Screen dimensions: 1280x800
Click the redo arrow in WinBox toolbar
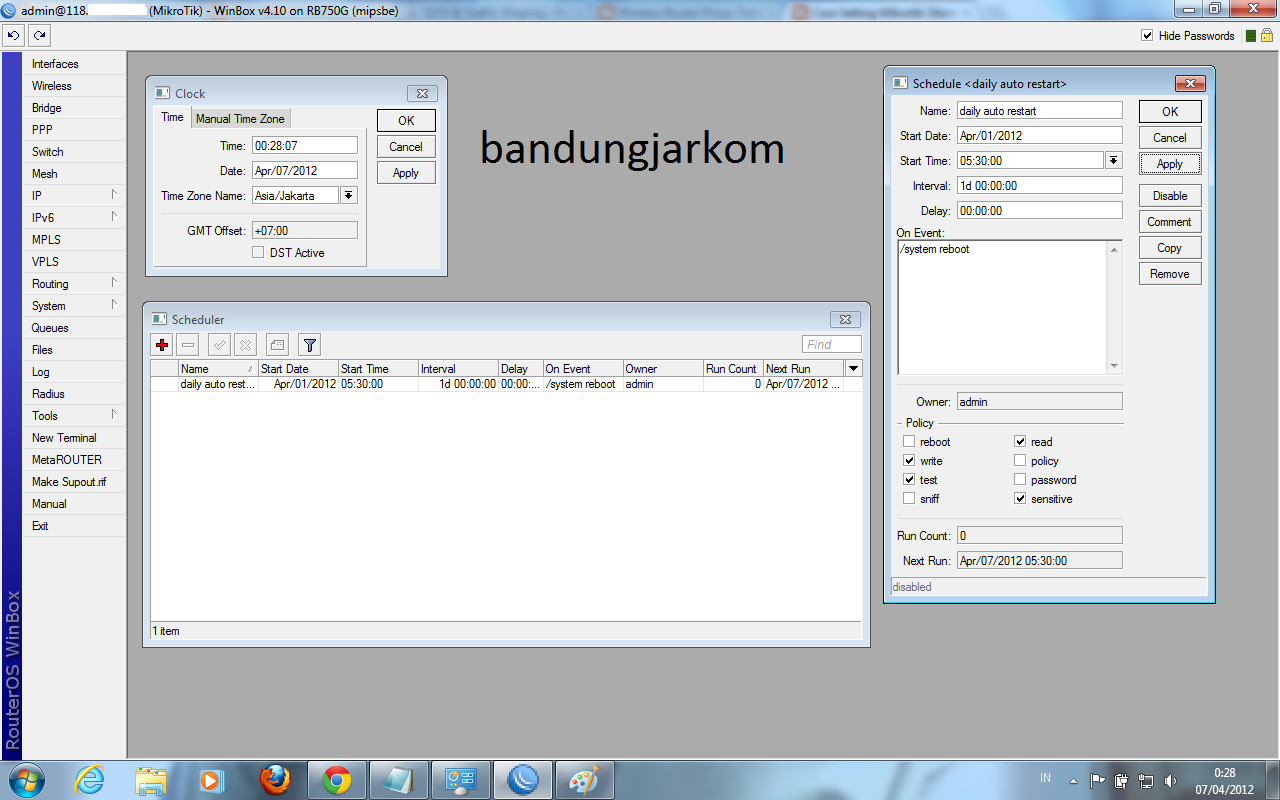39,35
